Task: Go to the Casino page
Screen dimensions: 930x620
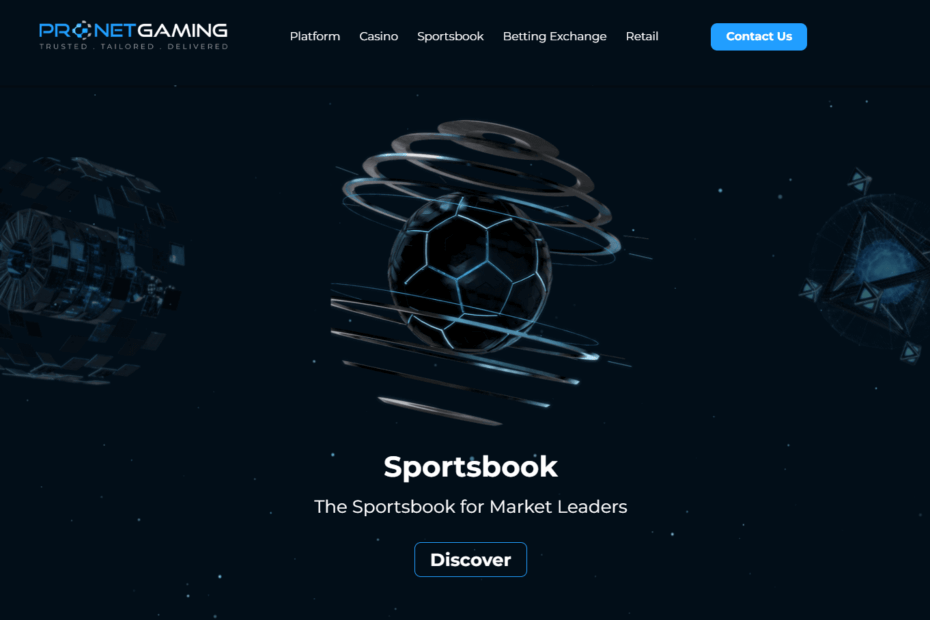Action: 378,36
